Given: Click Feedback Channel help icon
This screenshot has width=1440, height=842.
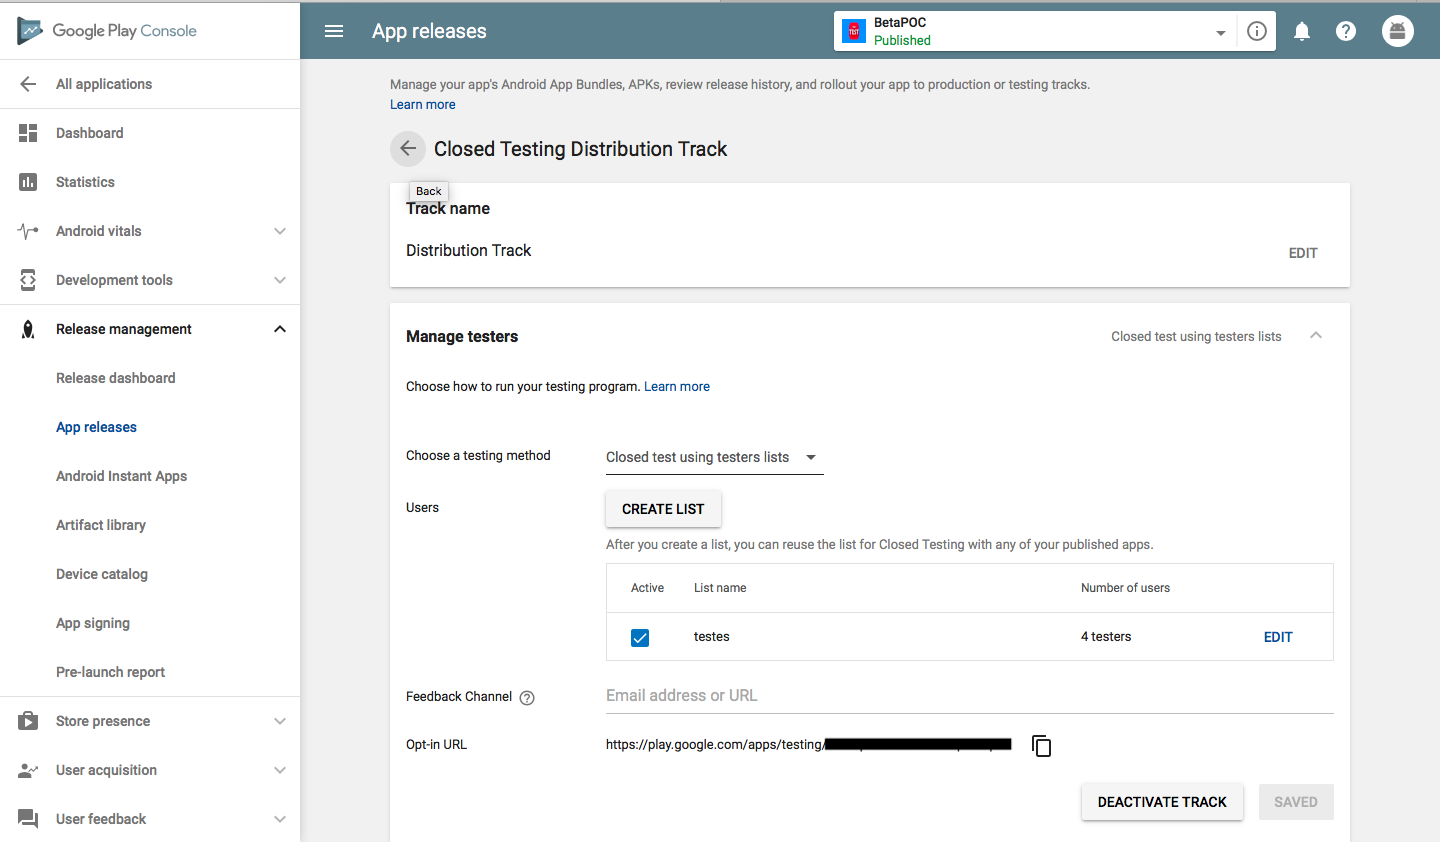Looking at the screenshot, I should 527,698.
